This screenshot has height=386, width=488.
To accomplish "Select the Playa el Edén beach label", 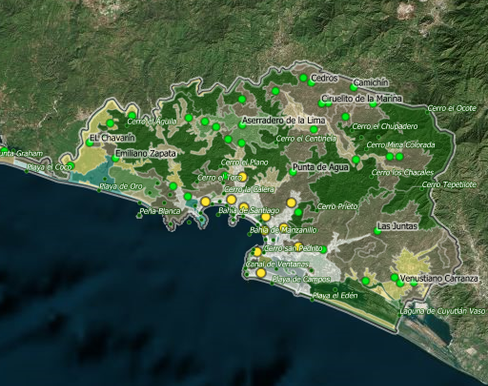I will click(x=335, y=295).
